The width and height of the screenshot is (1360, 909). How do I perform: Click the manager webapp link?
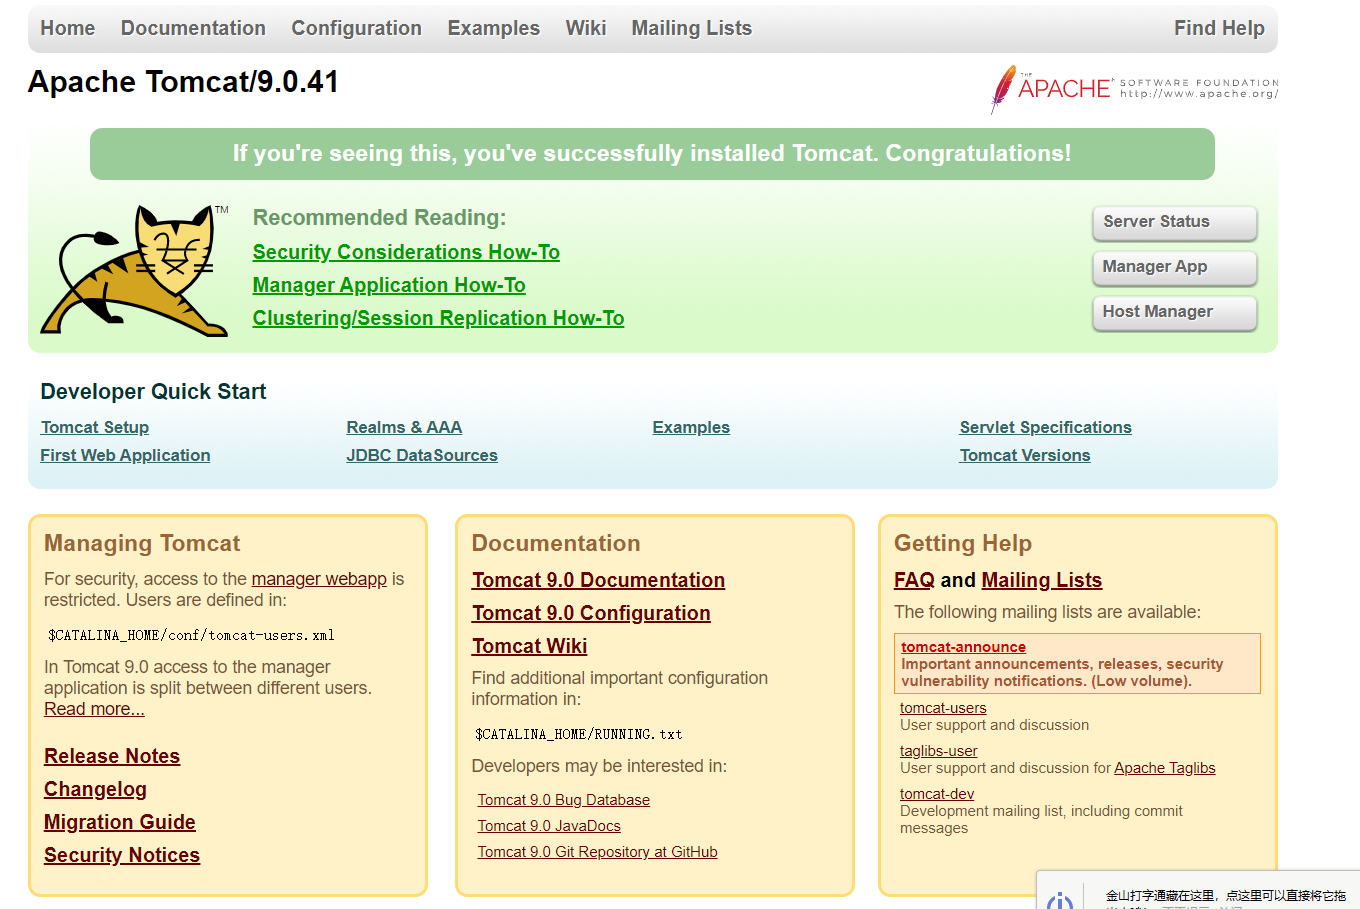[x=319, y=579]
